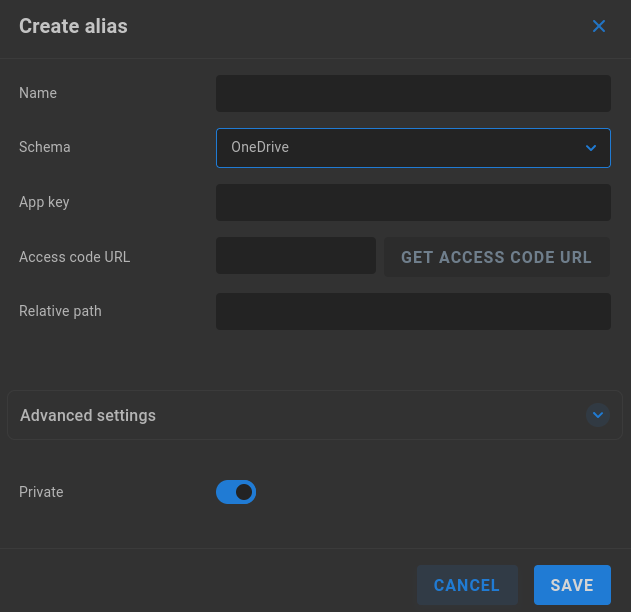Save the new alias
631x612 pixels.
click(x=572, y=585)
